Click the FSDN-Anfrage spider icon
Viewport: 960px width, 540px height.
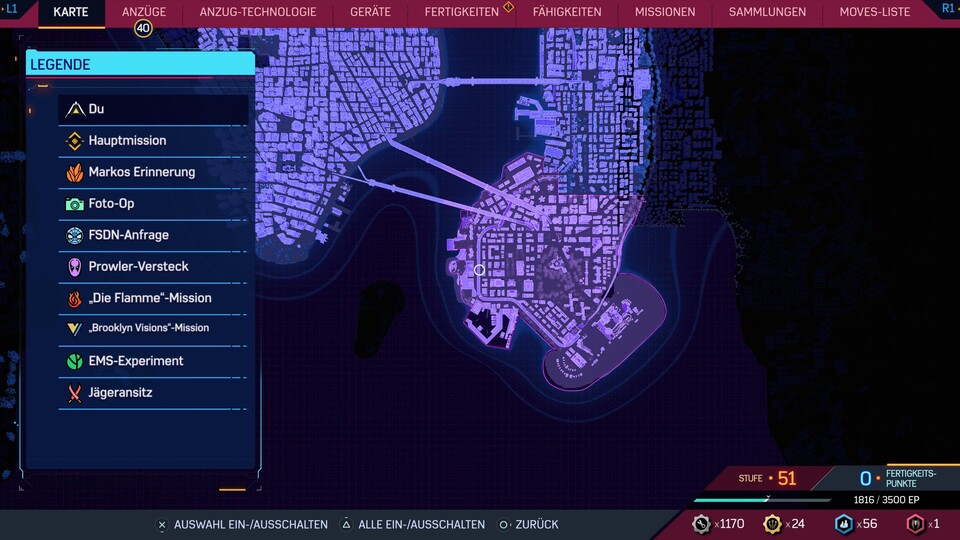(75, 235)
